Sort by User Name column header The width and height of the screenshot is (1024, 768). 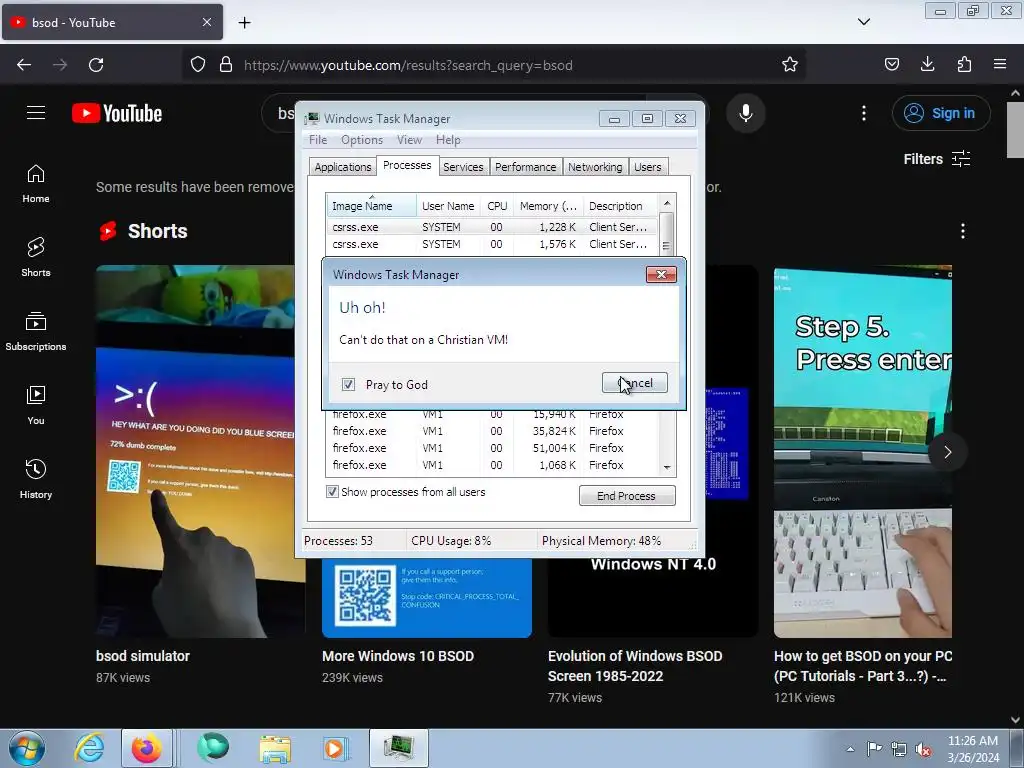pyautogui.click(x=448, y=206)
